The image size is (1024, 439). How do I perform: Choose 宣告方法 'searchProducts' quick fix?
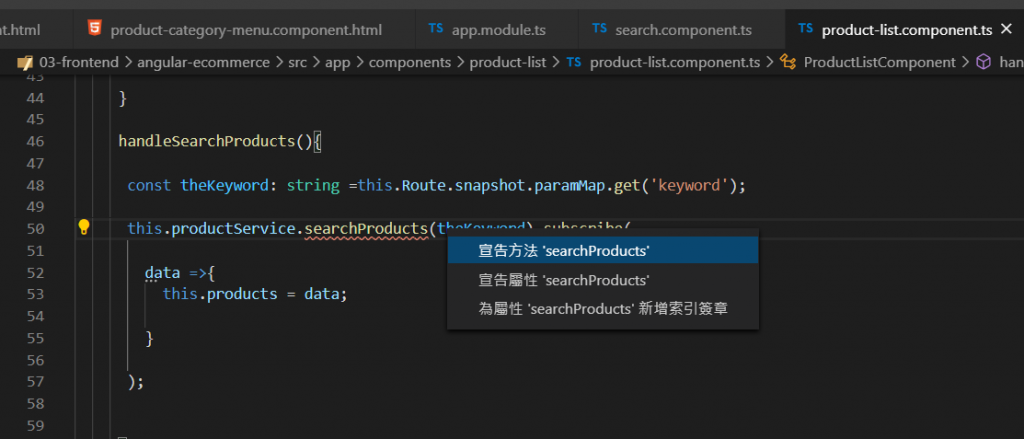pyautogui.click(x=564, y=250)
